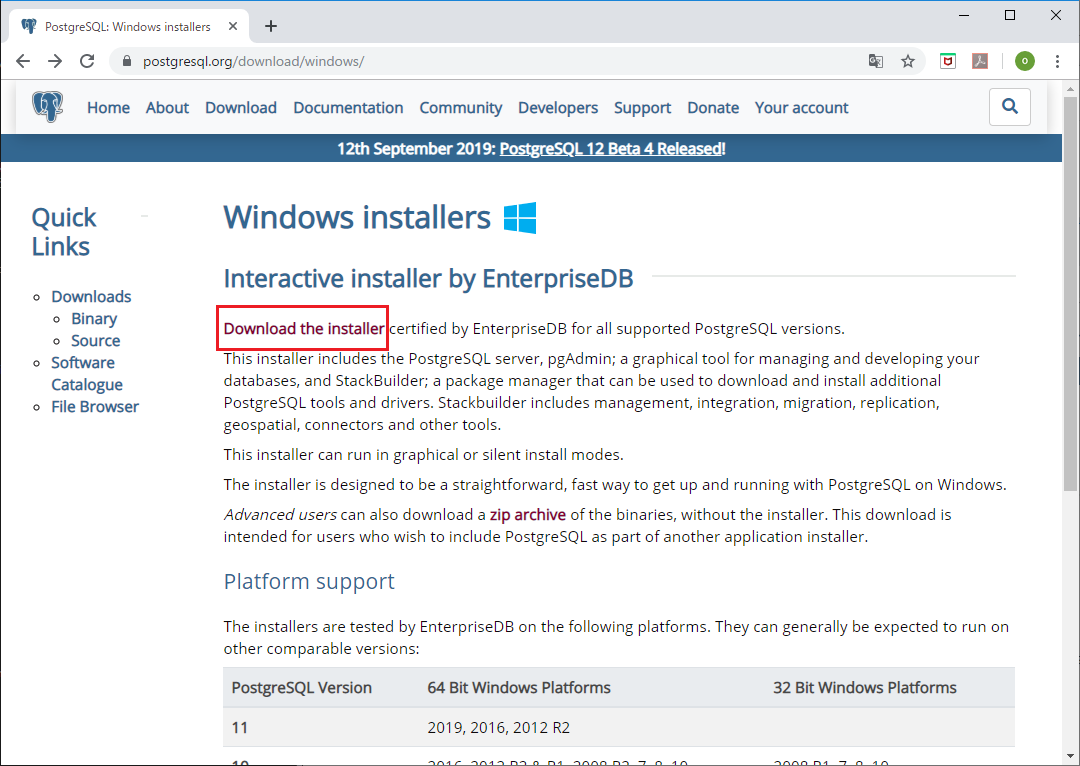Open a new browser tab

(x=271, y=26)
